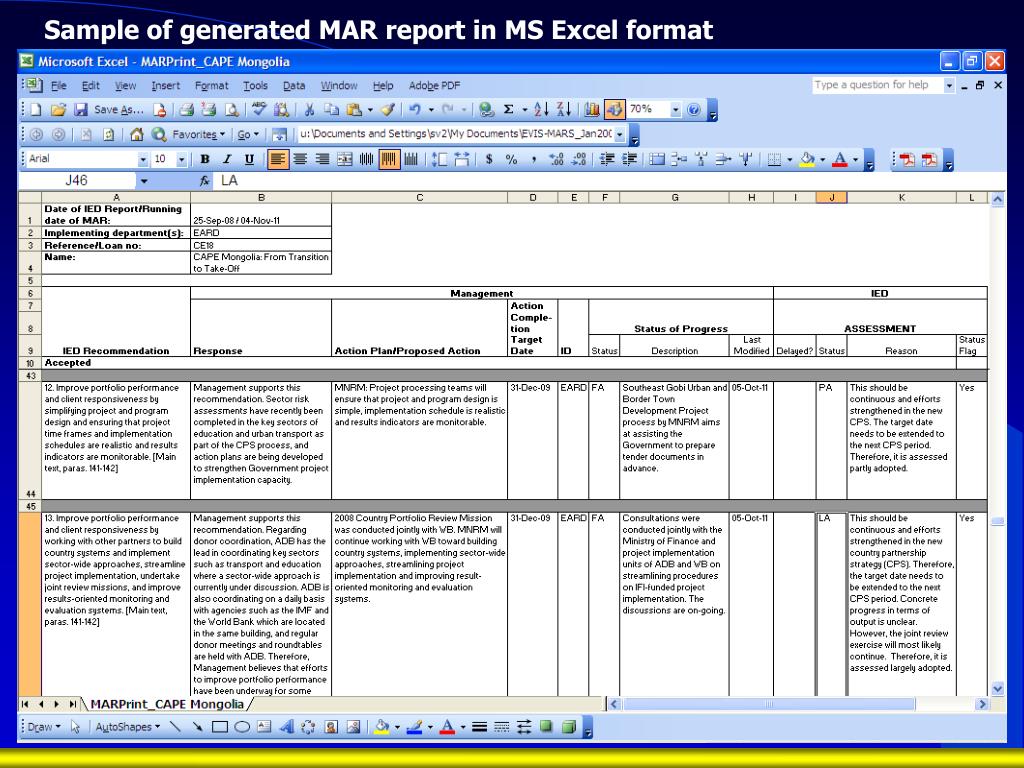Run the spelling check

point(259,110)
